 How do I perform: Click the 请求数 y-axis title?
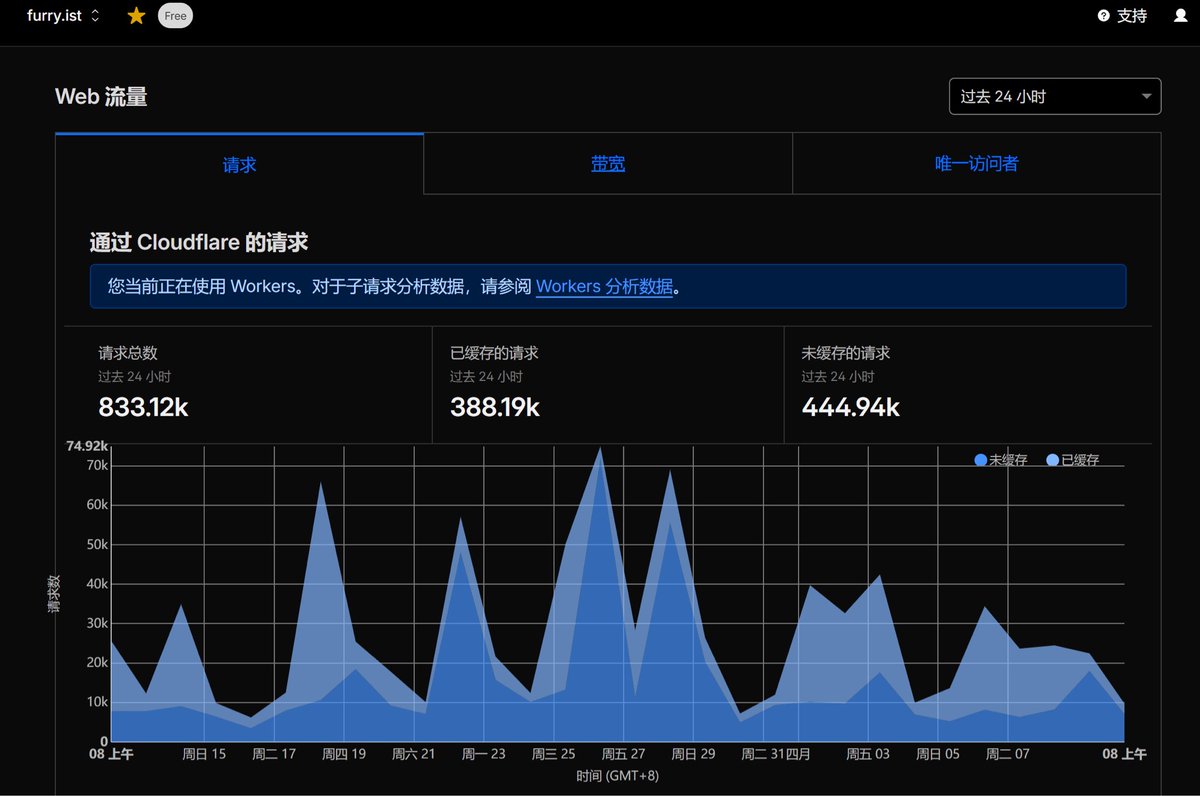tap(55, 593)
